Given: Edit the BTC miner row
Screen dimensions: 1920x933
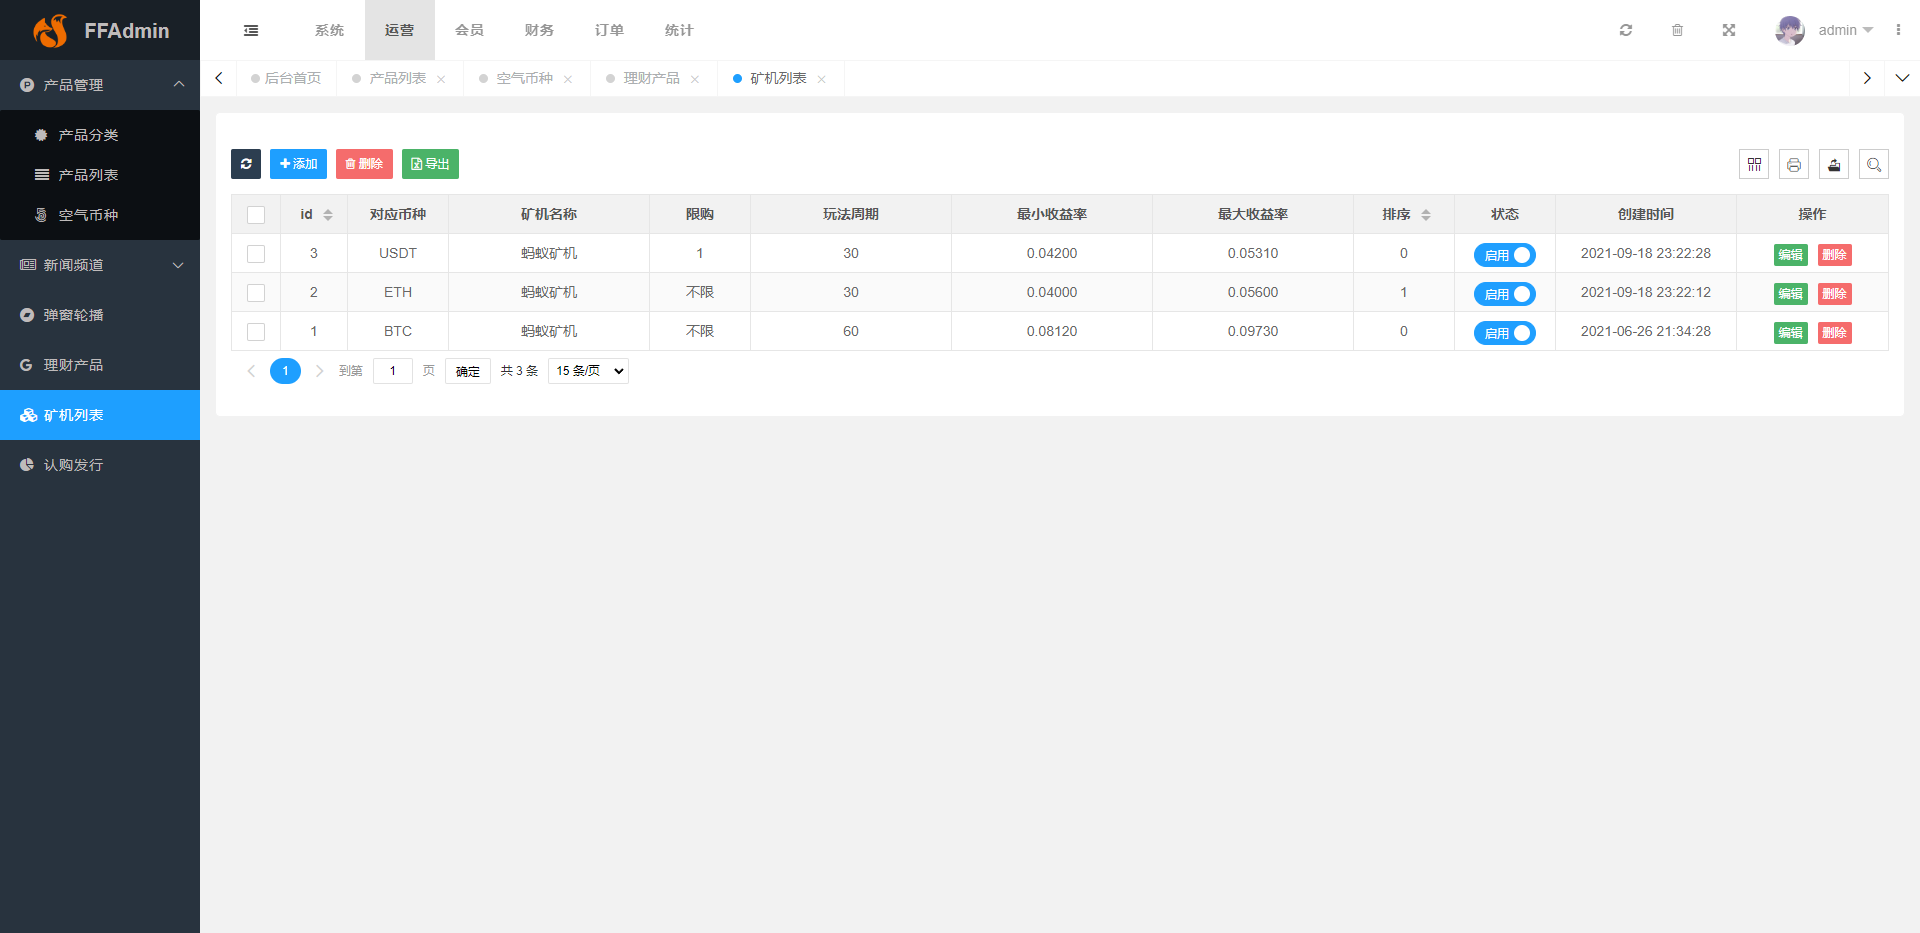Looking at the screenshot, I should [x=1791, y=333].
